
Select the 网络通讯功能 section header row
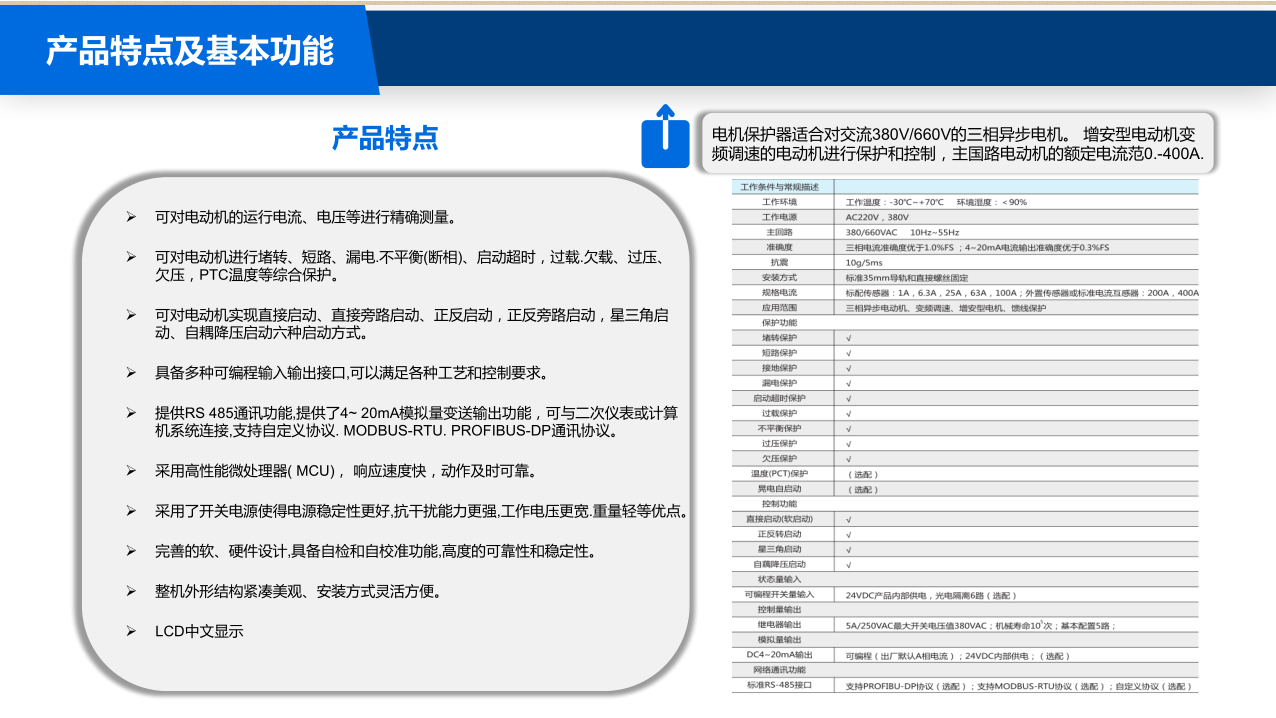[x=779, y=670]
